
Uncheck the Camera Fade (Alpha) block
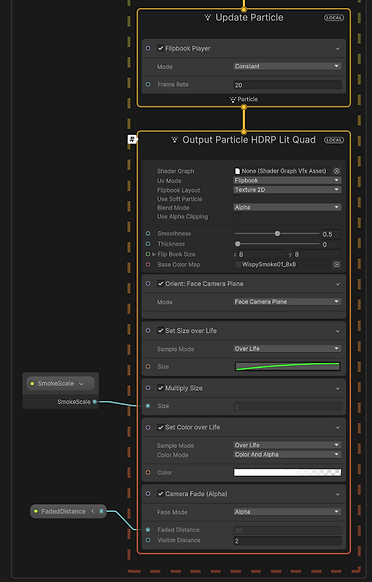pyautogui.click(x=160, y=494)
